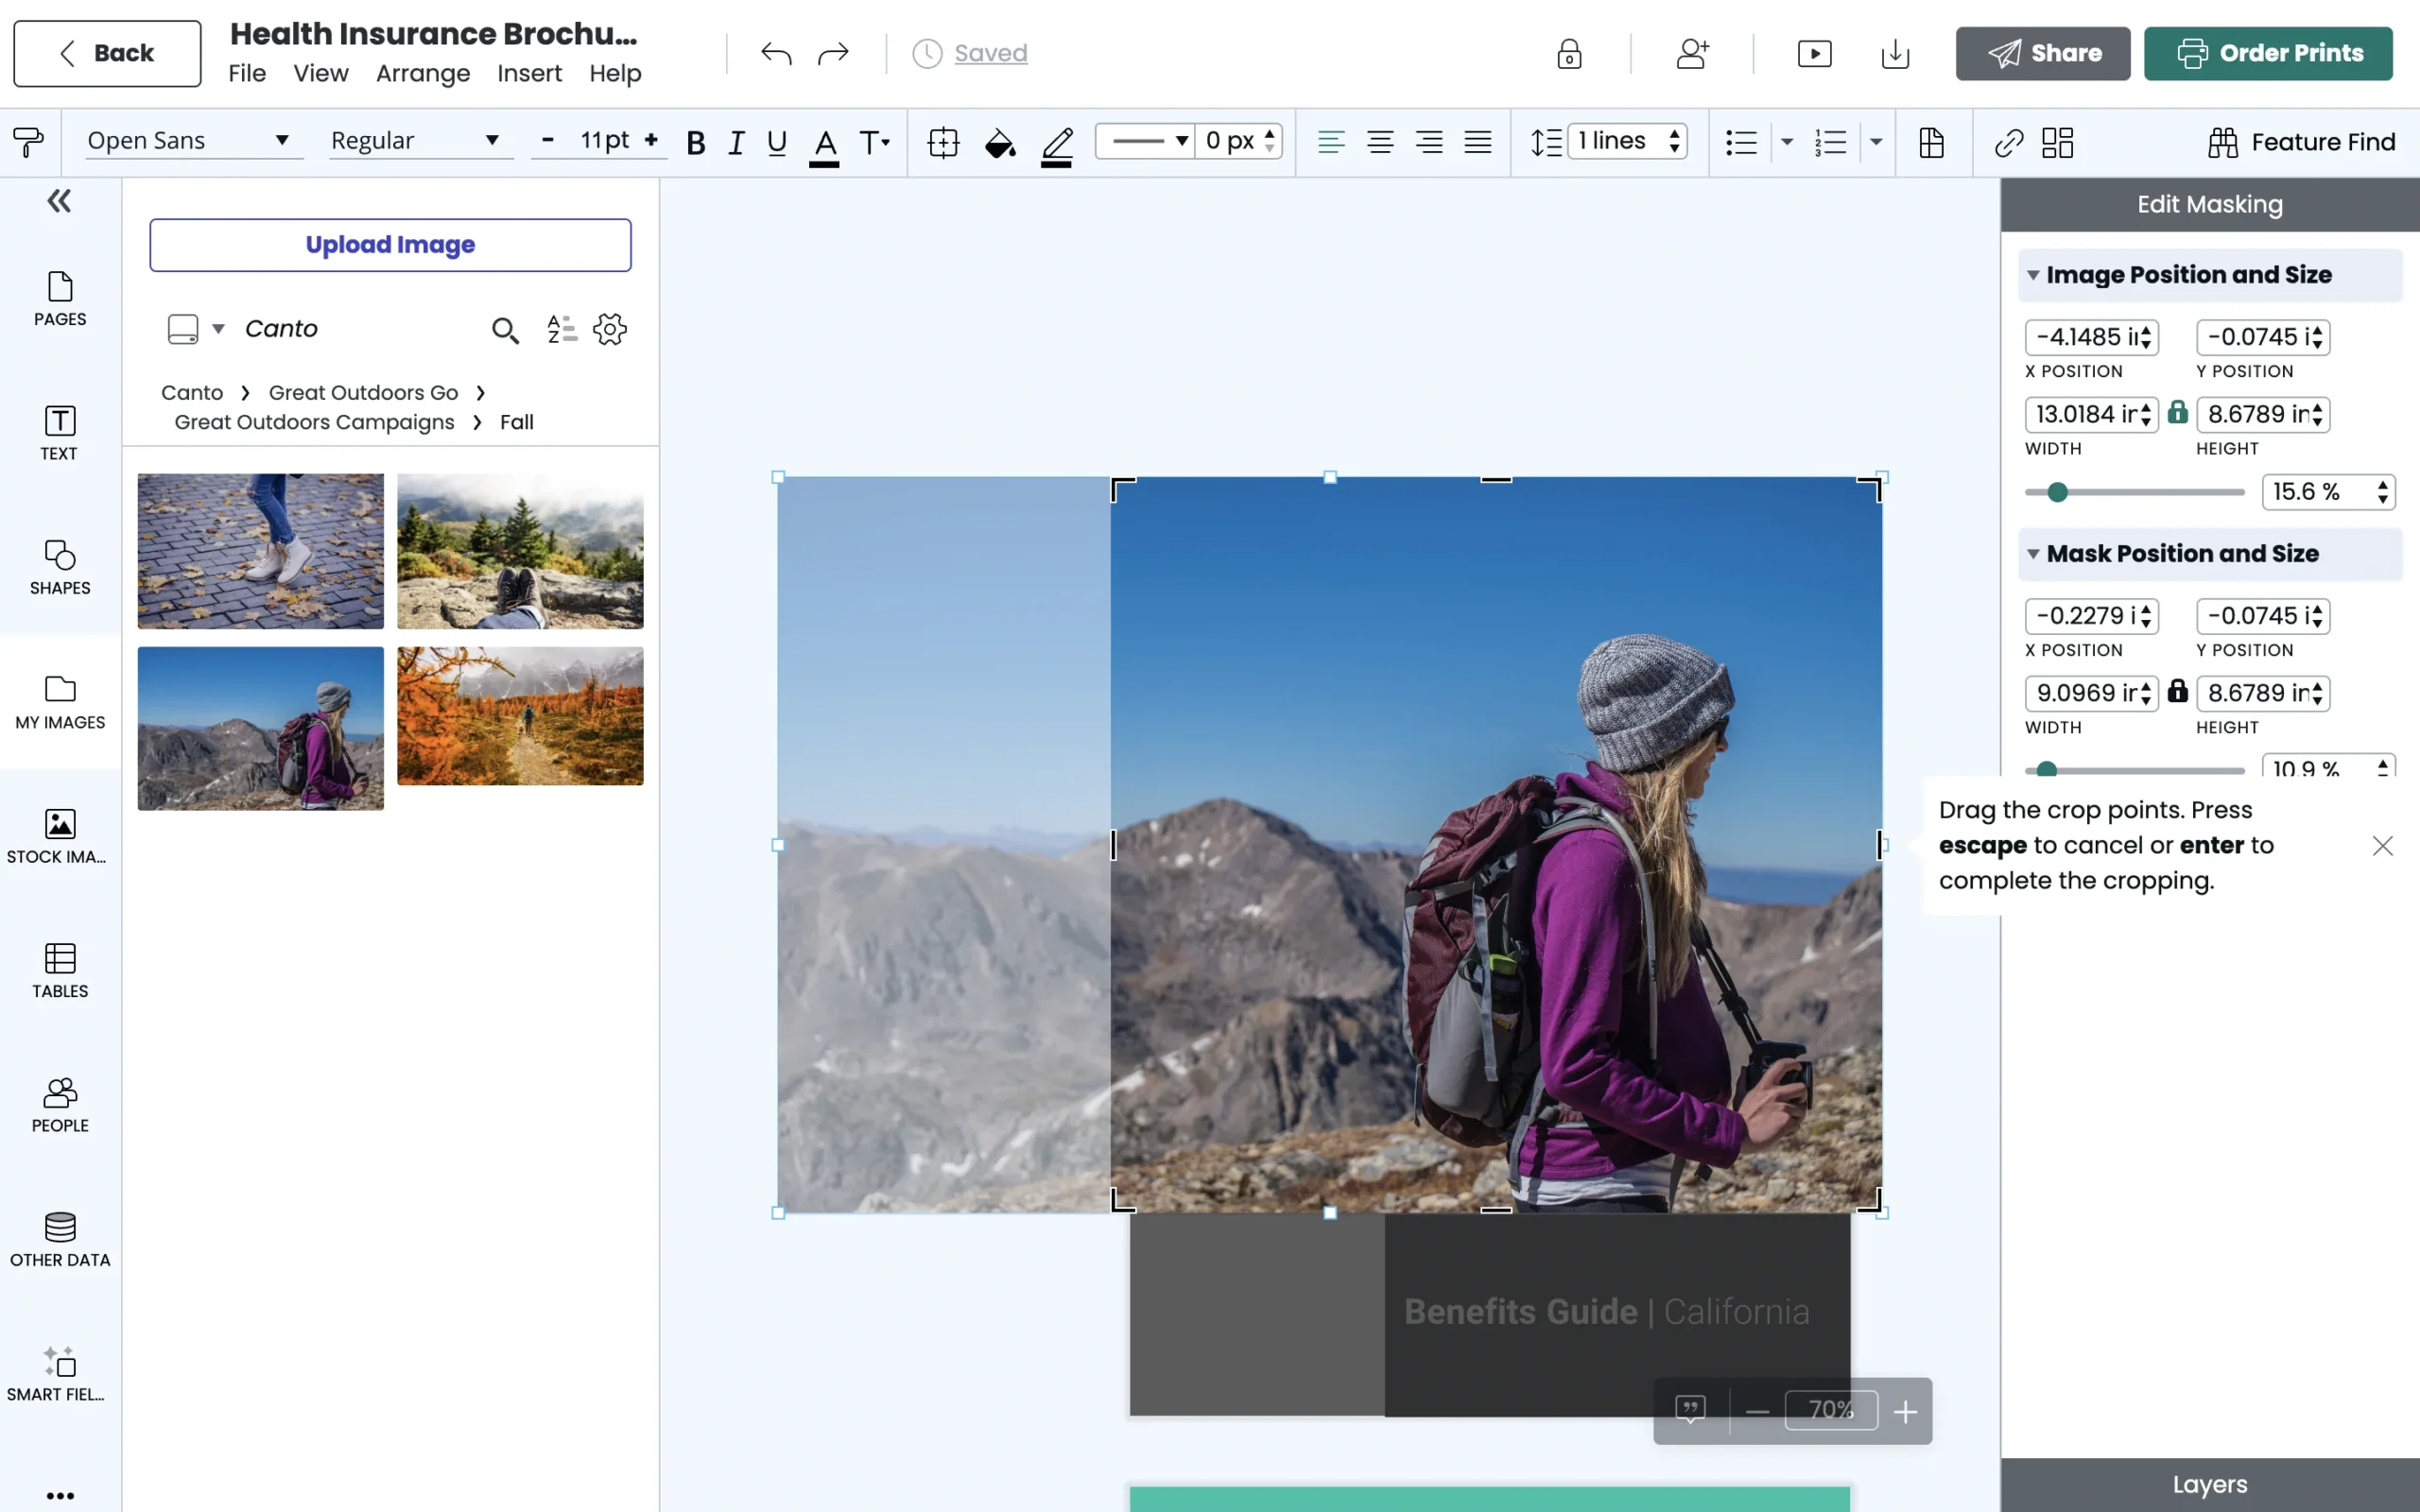Click the undo arrow
2420x1512 pixels.
[775, 53]
